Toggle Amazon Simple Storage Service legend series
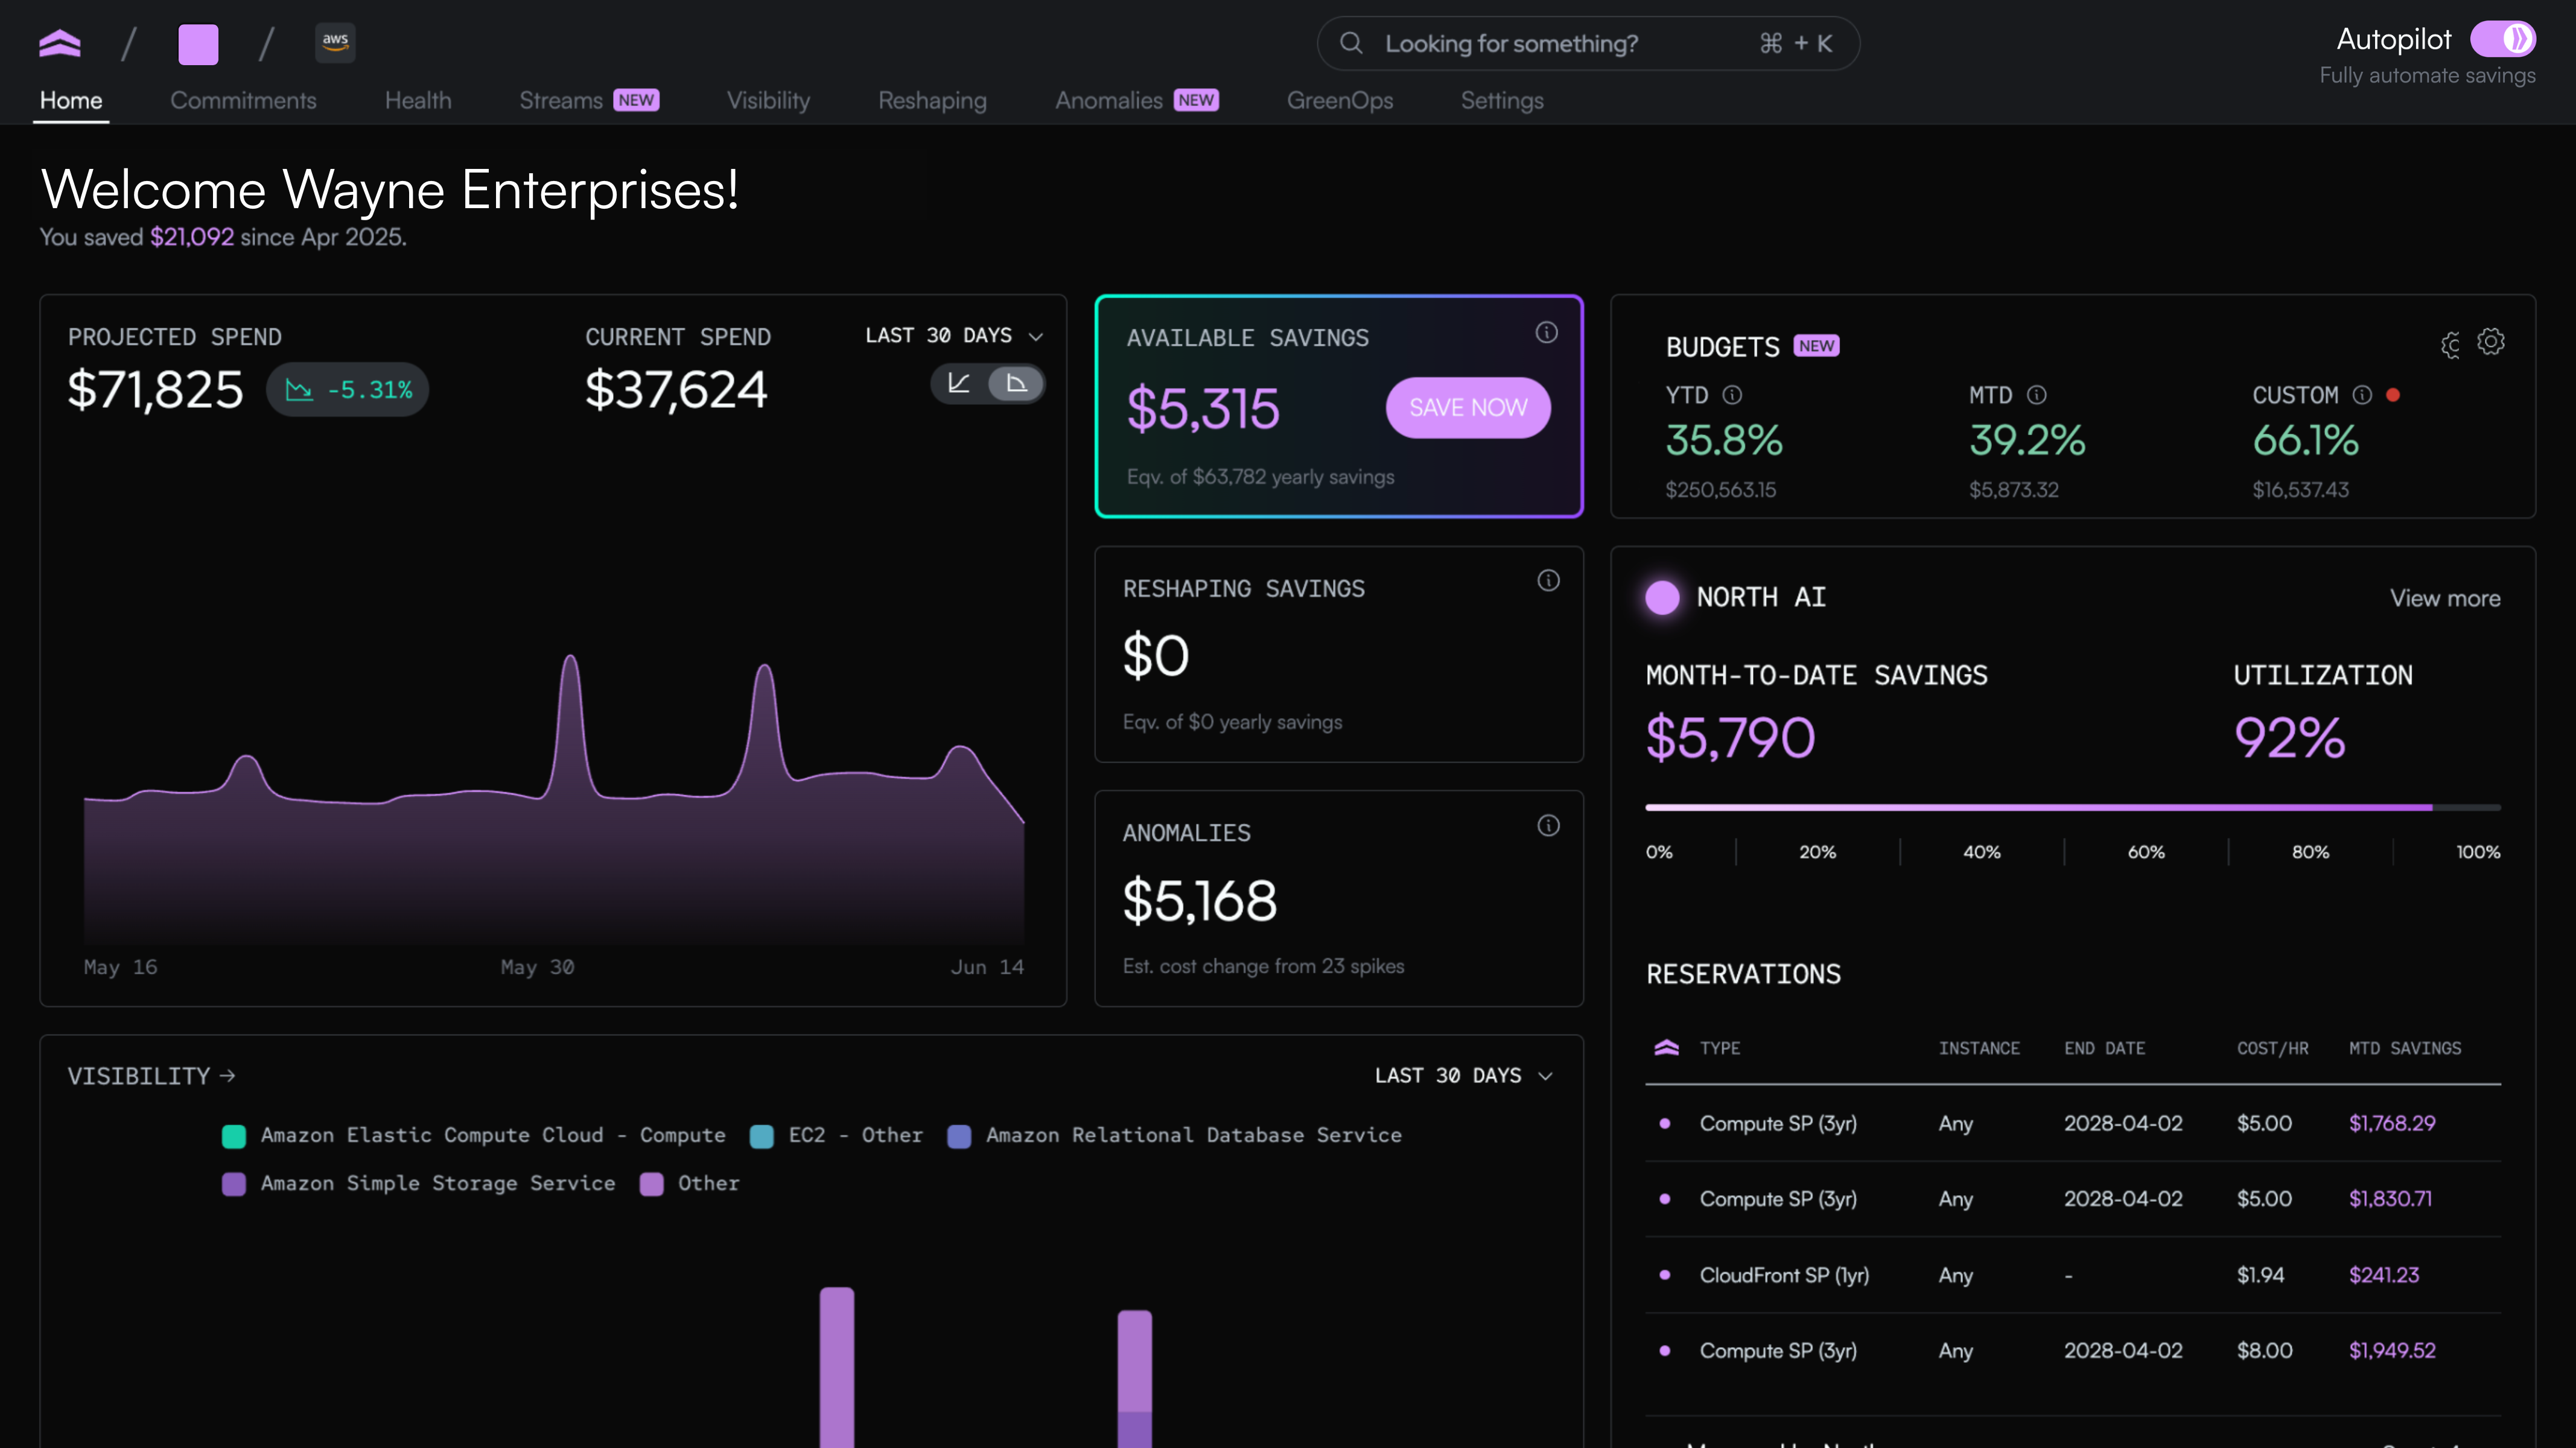The height and width of the screenshot is (1448, 2576). coord(418,1184)
